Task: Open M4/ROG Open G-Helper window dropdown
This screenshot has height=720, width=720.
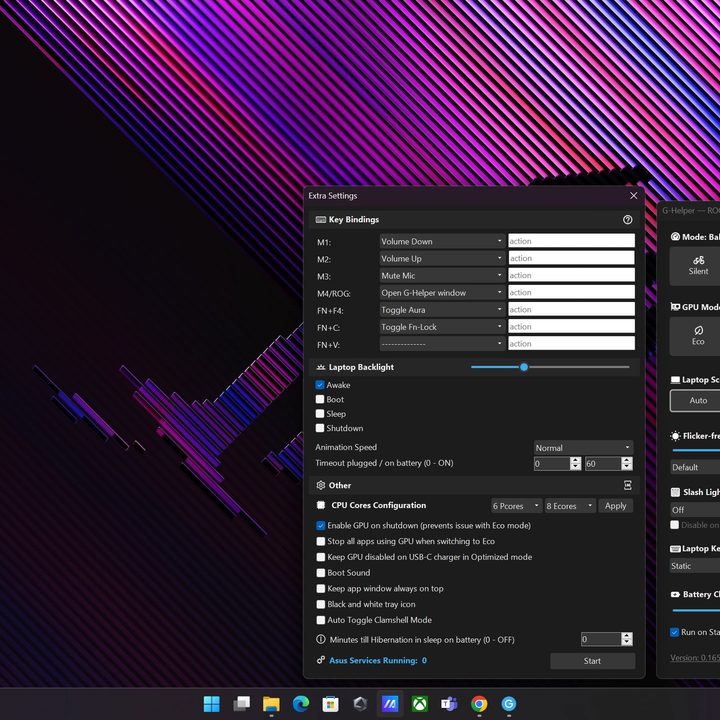Action: pos(443,292)
